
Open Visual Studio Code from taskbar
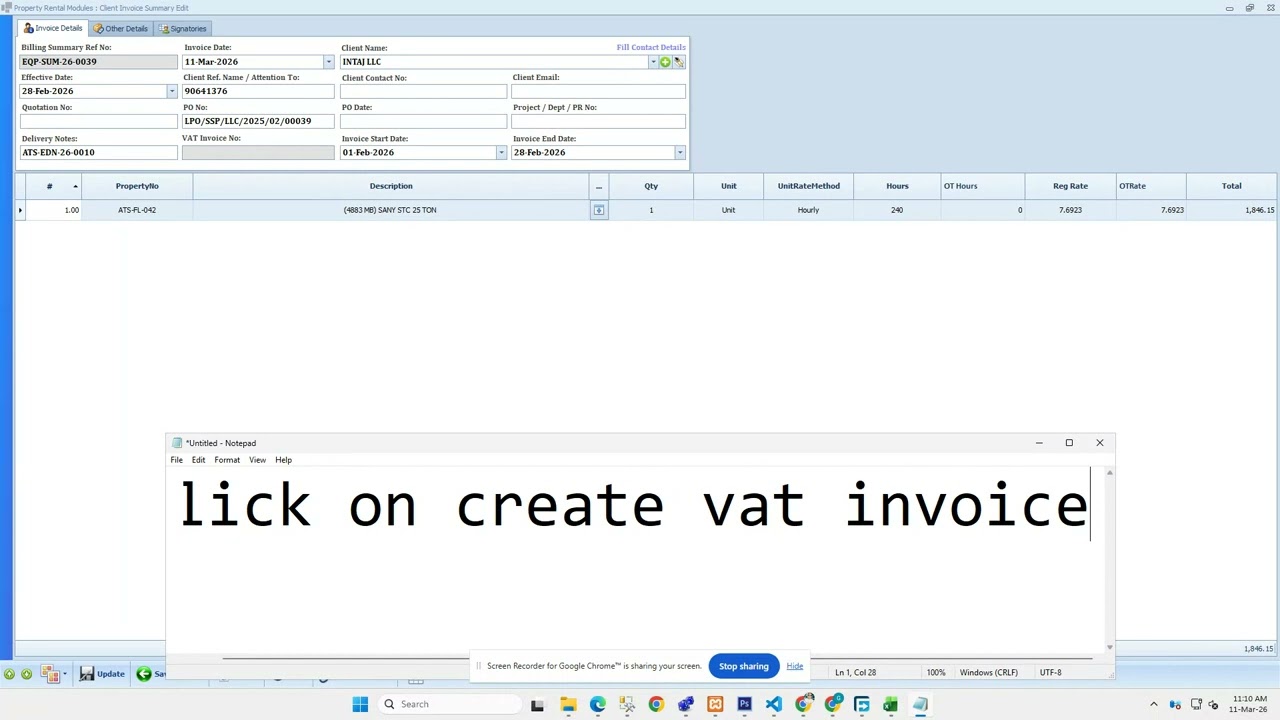pos(774,704)
